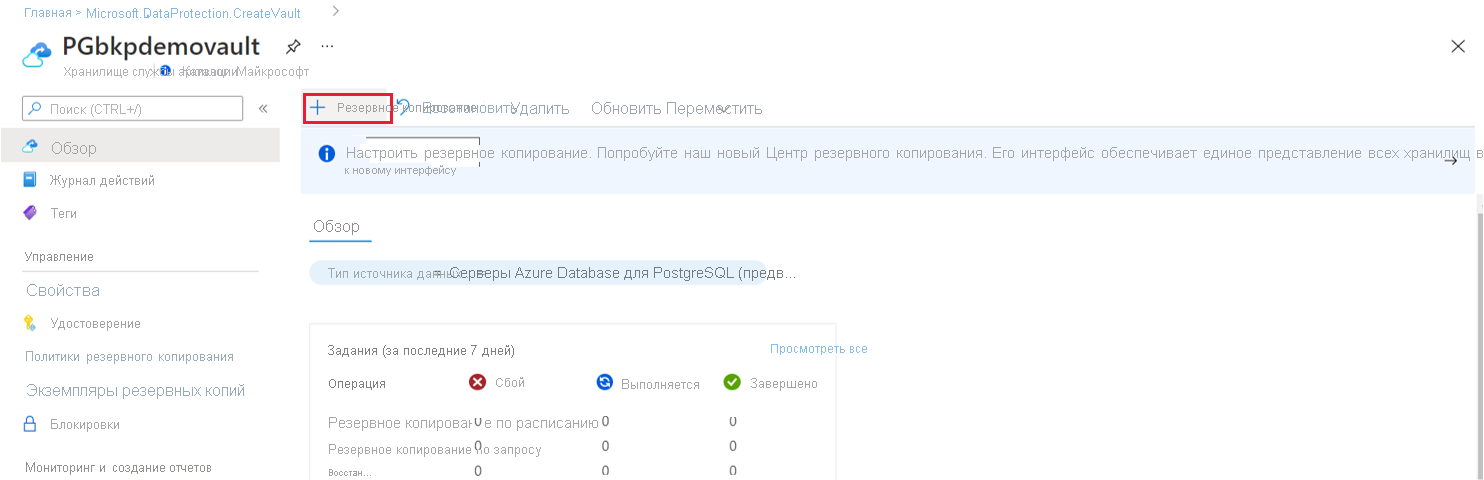
Task: Click the Резервное копирование по расписанию row label
Action: click(463, 423)
